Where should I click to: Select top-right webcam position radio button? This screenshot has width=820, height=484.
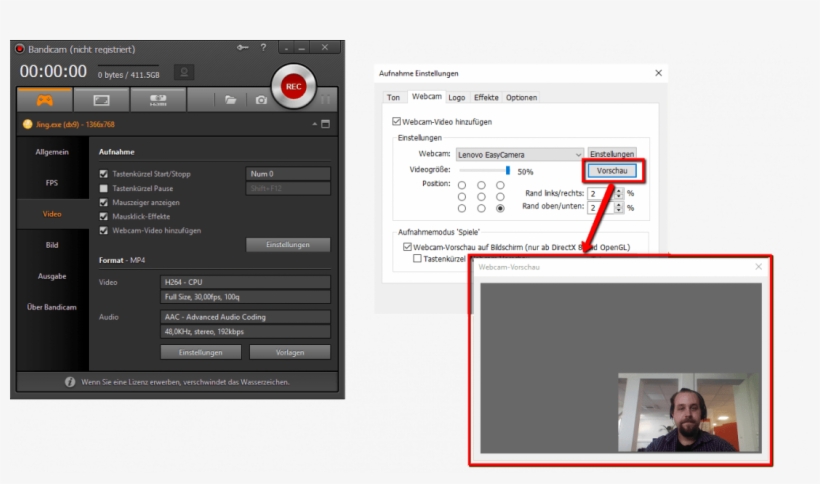(x=500, y=185)
